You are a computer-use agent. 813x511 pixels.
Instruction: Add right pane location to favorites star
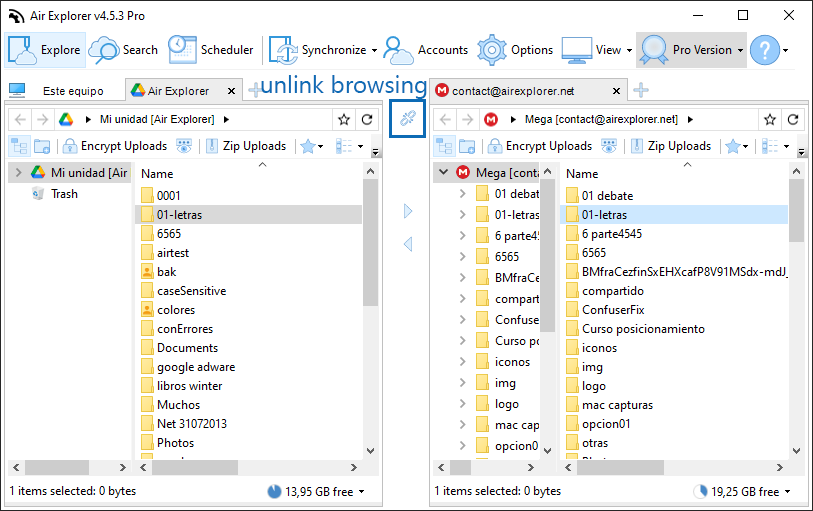click(770, 120)
